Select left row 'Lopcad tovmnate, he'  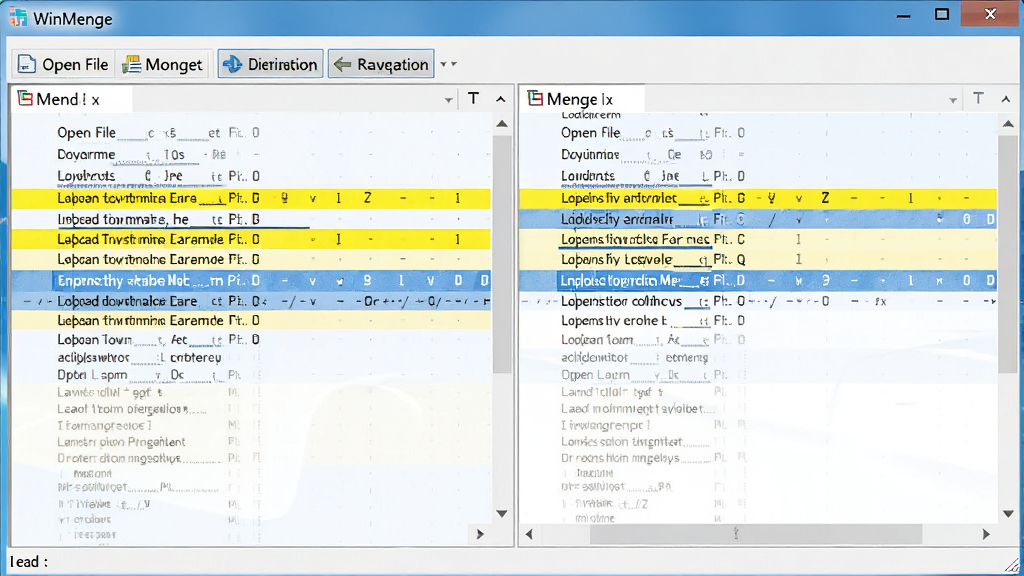pos(252,219)
